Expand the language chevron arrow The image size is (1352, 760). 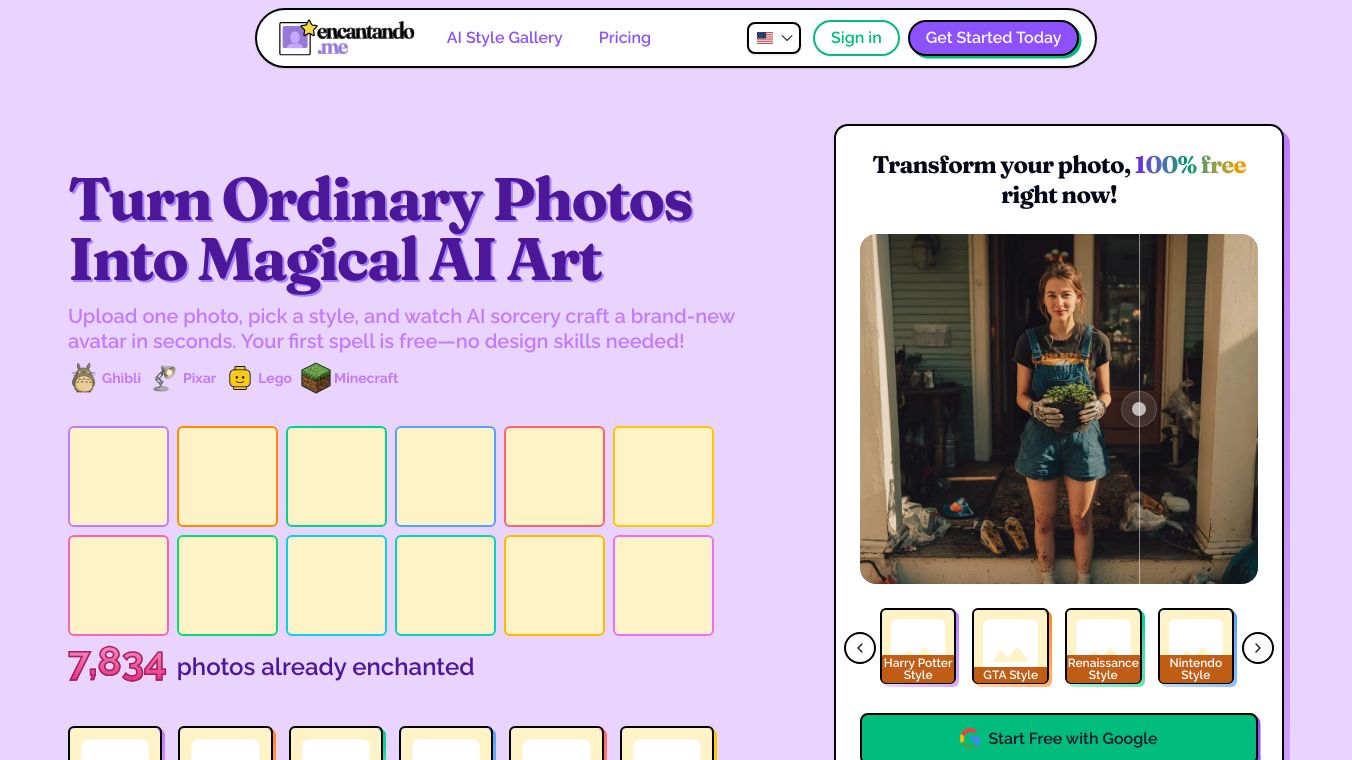(x=787, y=38)
